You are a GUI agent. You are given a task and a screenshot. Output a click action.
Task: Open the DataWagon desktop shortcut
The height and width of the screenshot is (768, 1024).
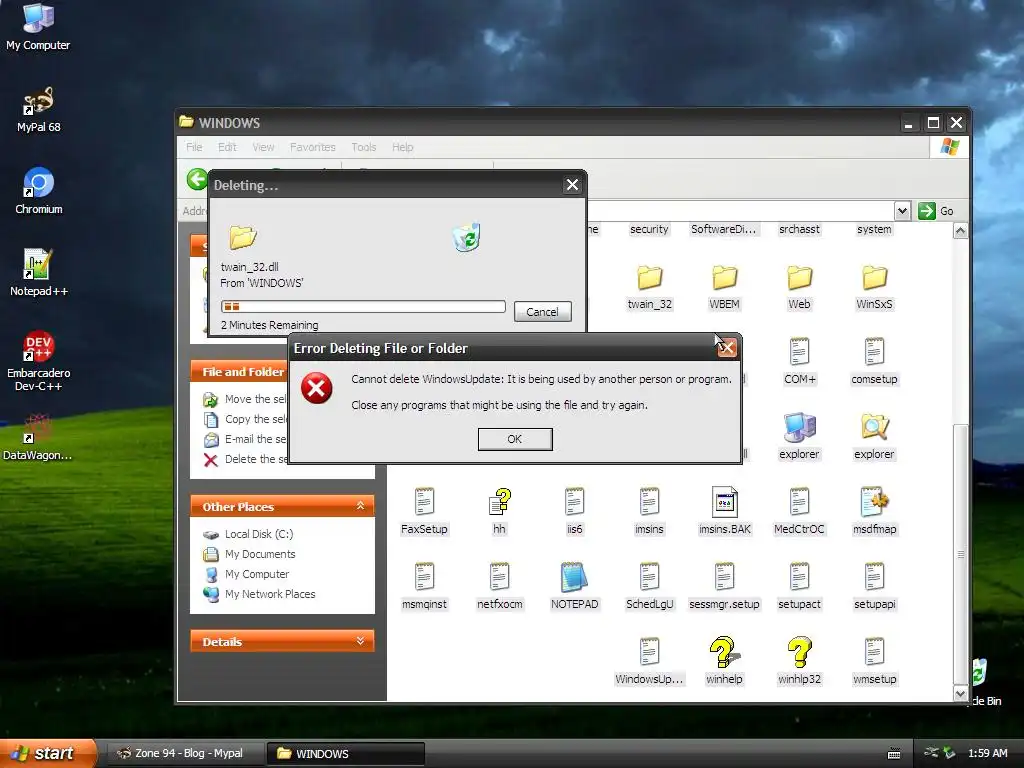click(38, 436)
